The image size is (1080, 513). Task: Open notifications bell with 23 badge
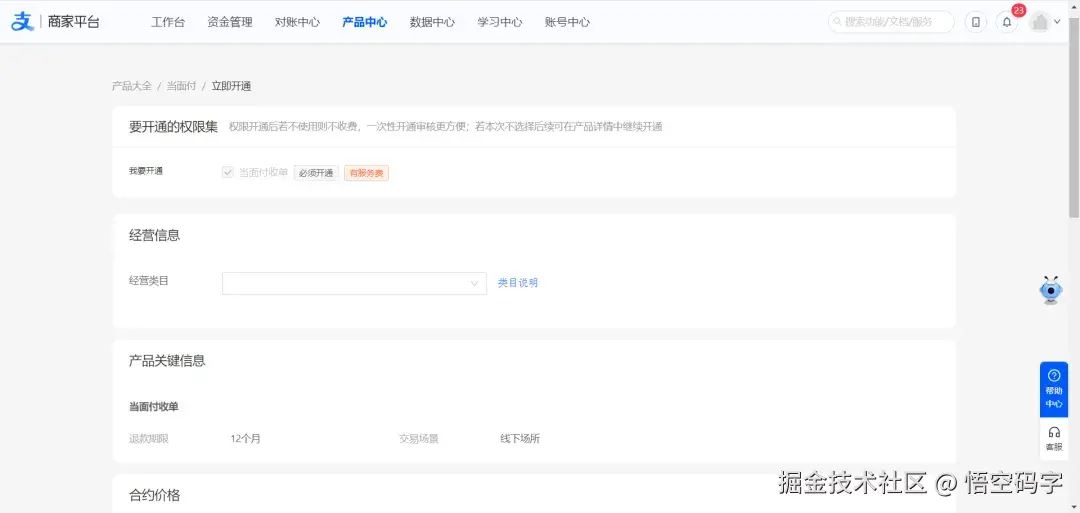coord(1007,22)
